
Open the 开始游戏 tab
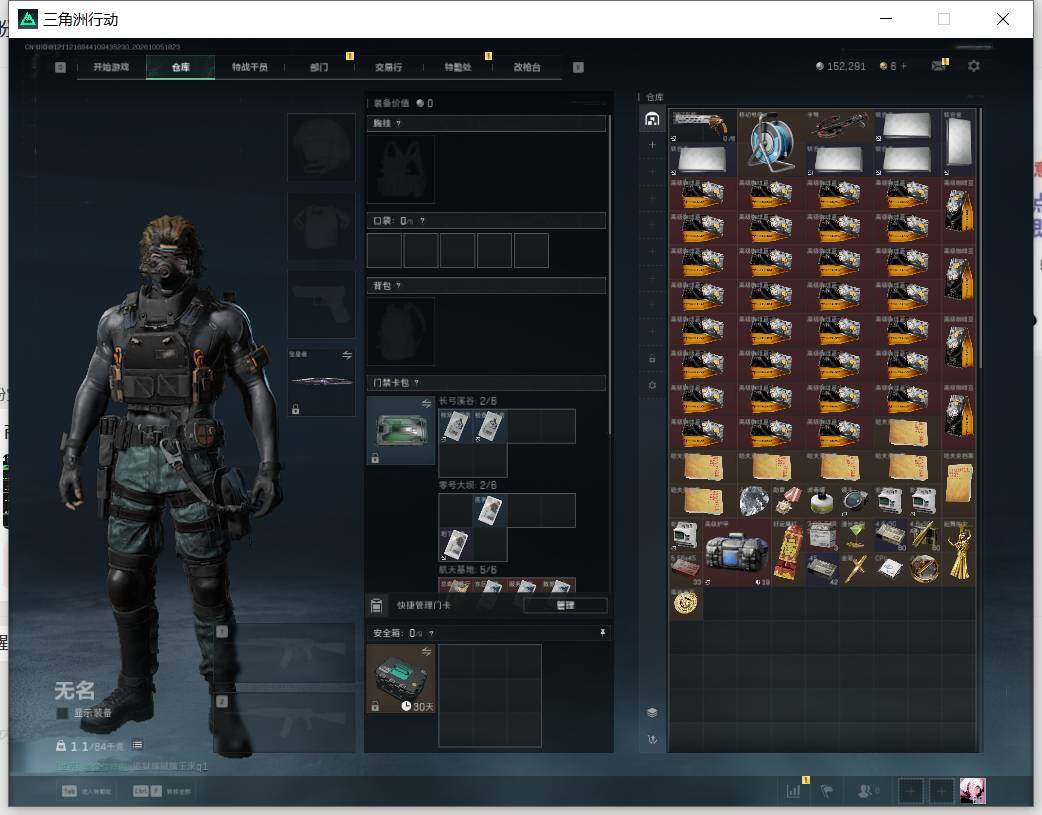tap(111, 67)
